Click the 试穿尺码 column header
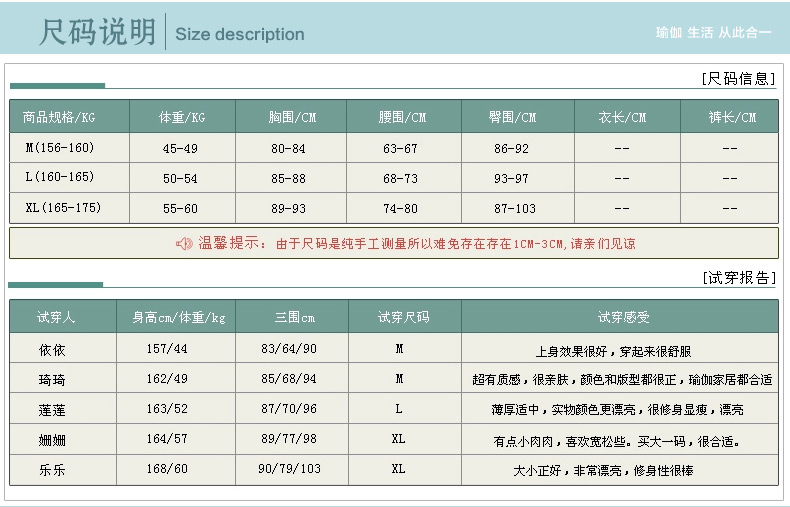The image size is (790, 507). (x=404, y=317)
